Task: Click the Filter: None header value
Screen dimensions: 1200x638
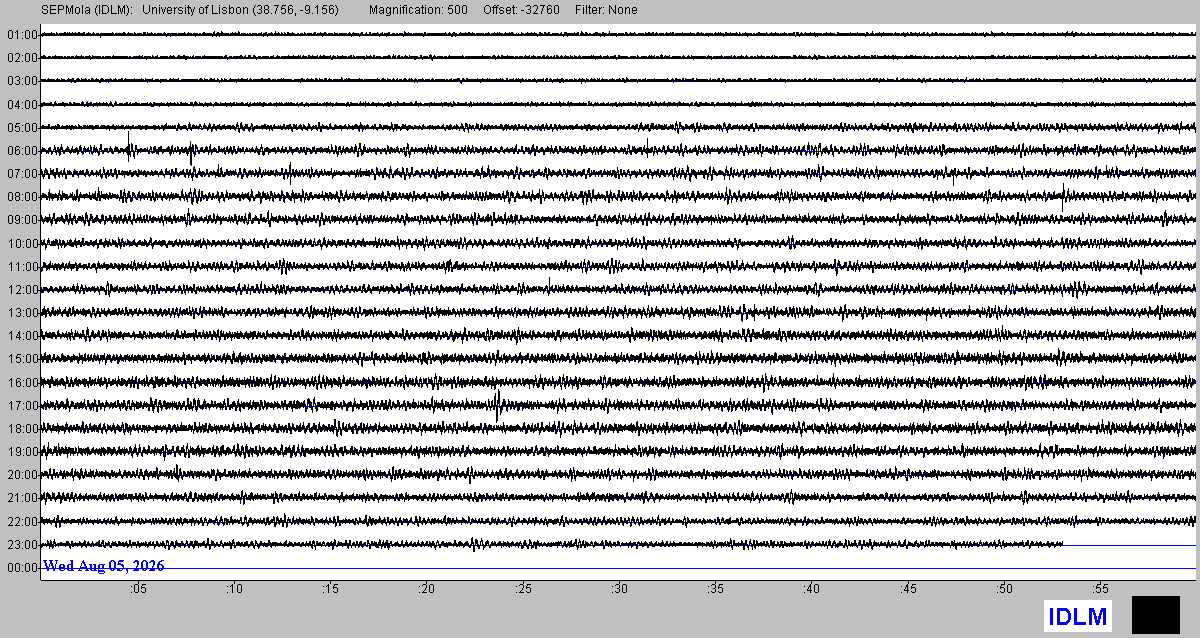Action: click(x=606, y=10)
